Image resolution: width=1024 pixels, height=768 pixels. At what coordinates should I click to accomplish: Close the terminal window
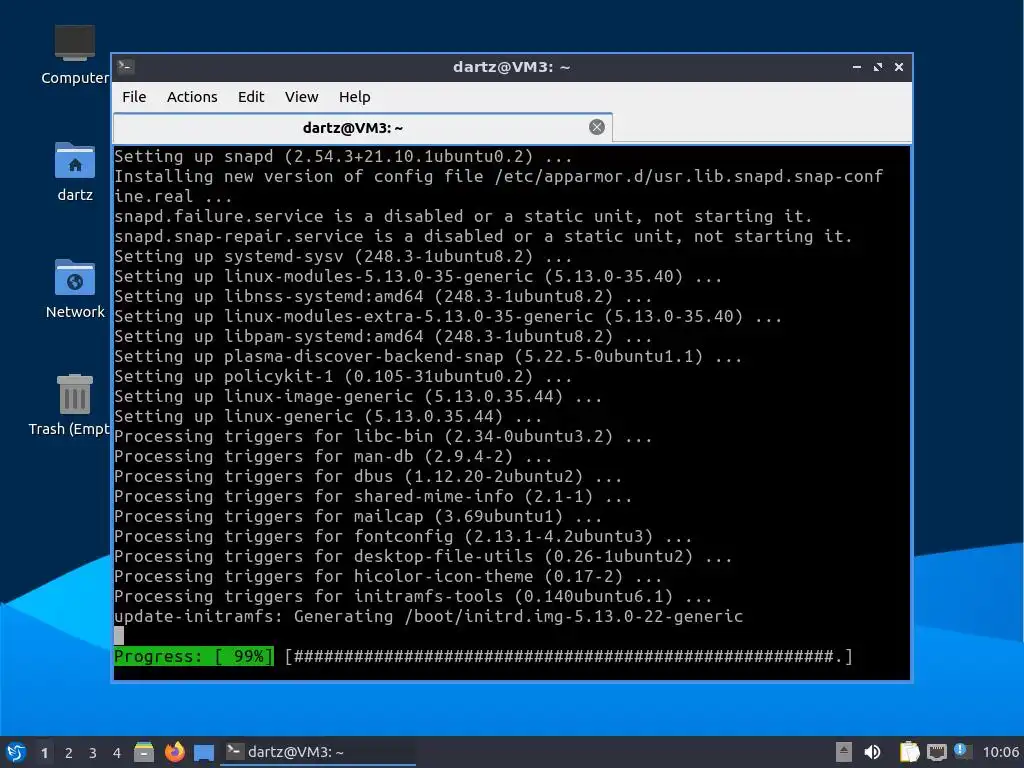click(899, 67)
